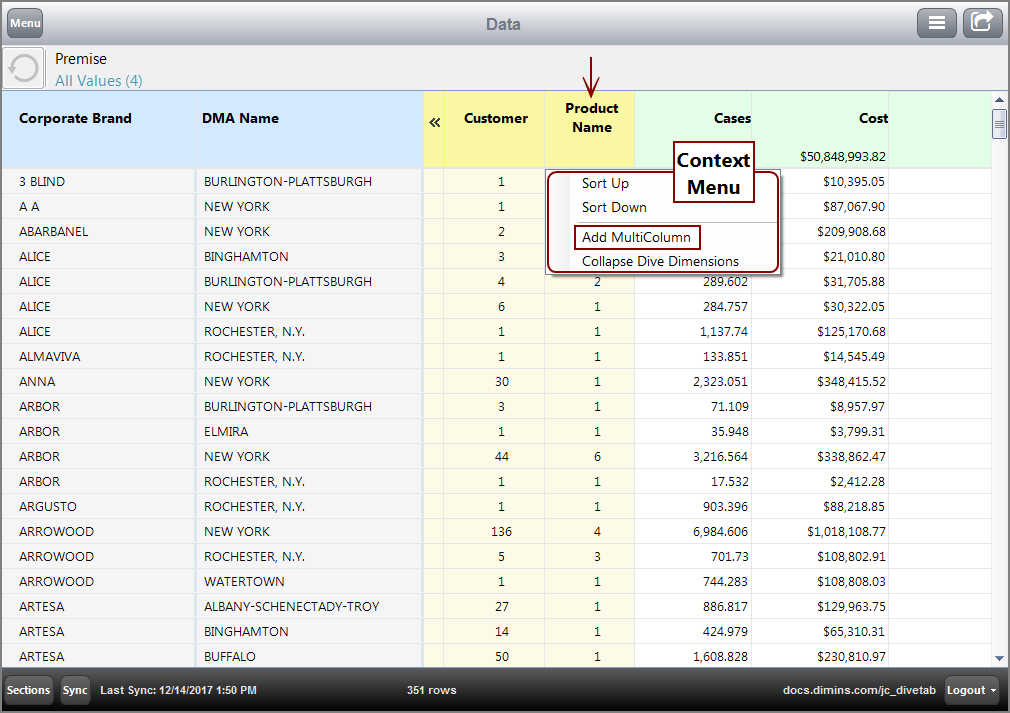Select Sort Up from context menu

pyautogui.click(x=605, y=184)
